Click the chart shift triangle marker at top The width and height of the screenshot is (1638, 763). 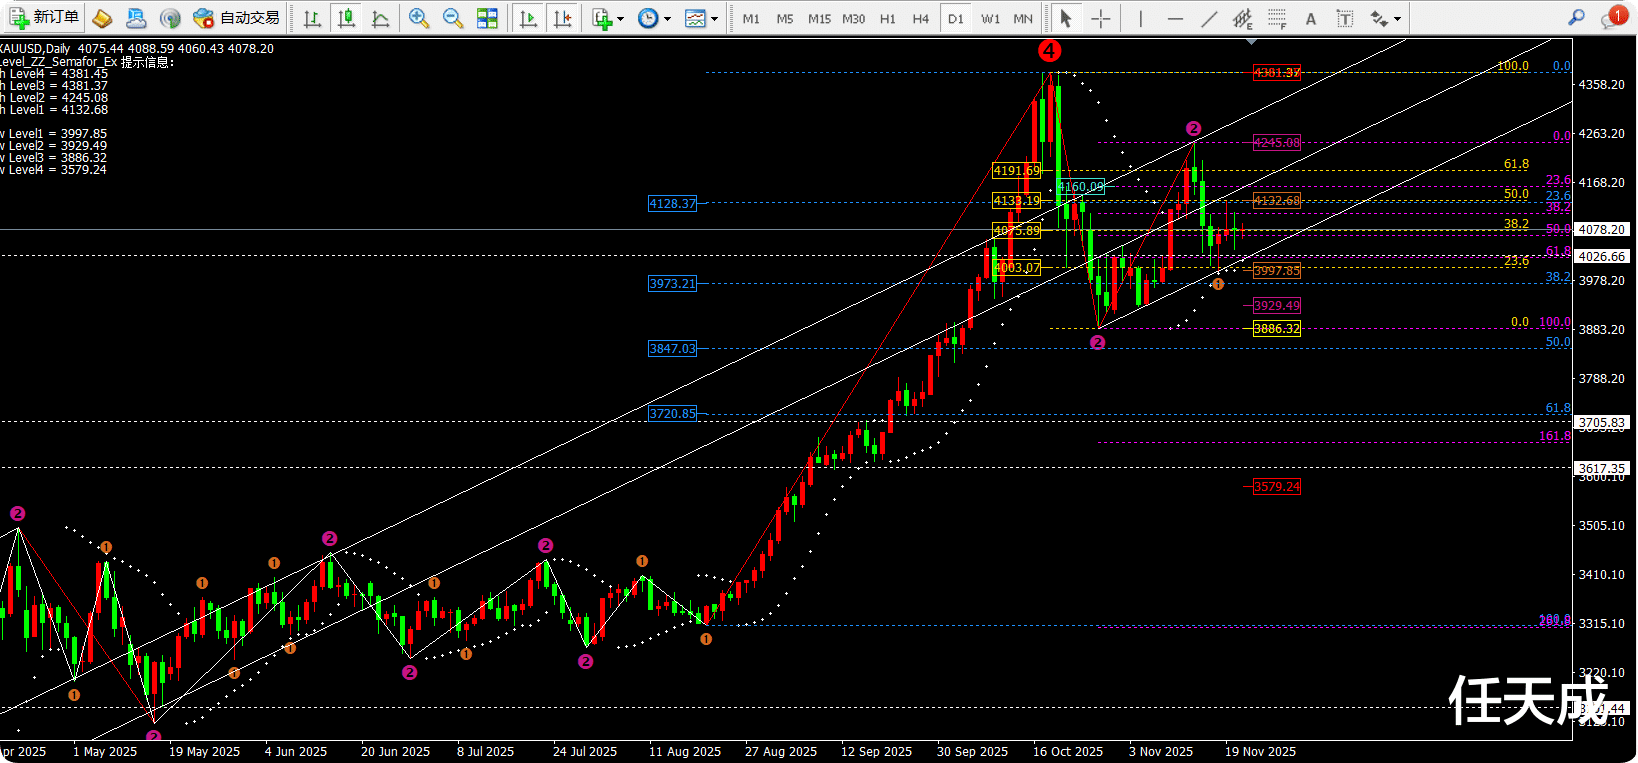1251,42
